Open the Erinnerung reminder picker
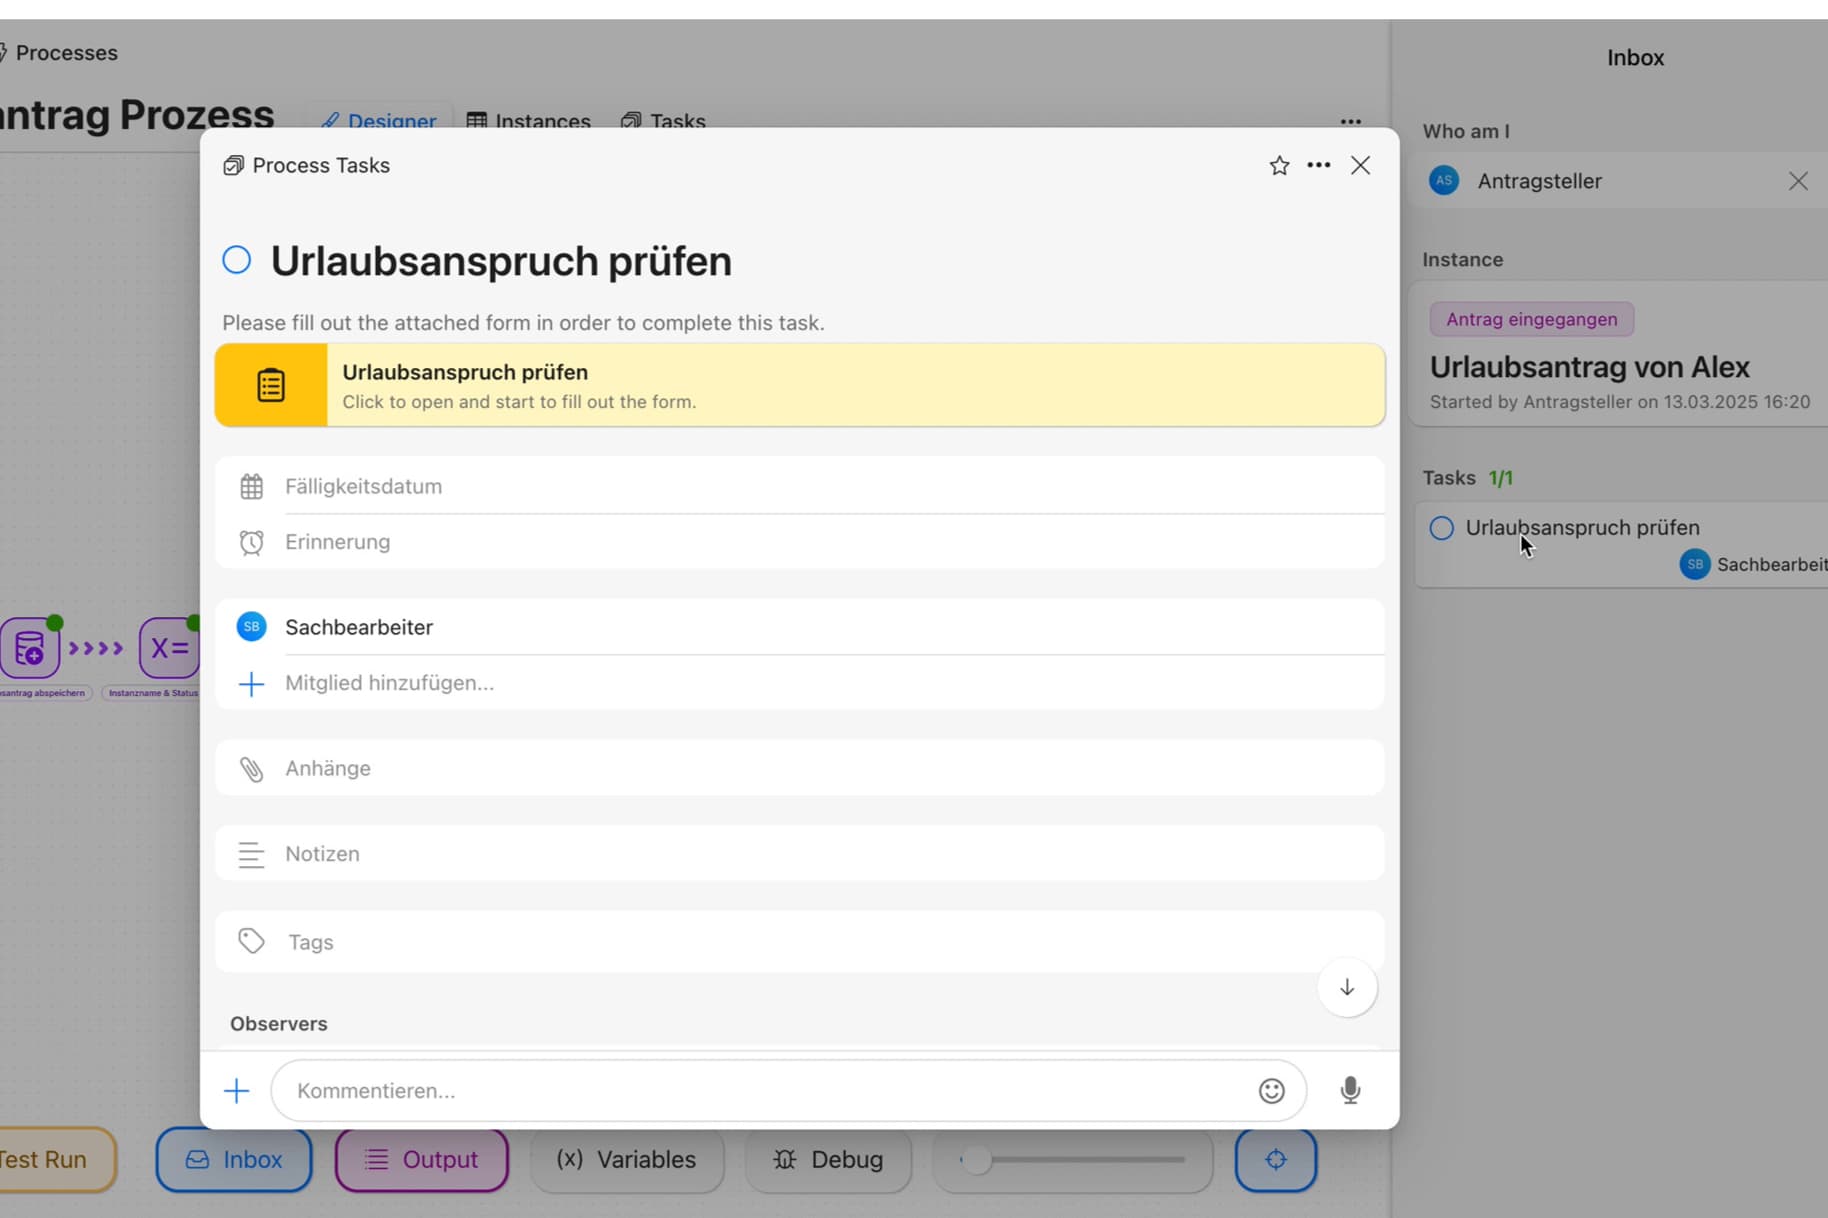 [337, 542]
